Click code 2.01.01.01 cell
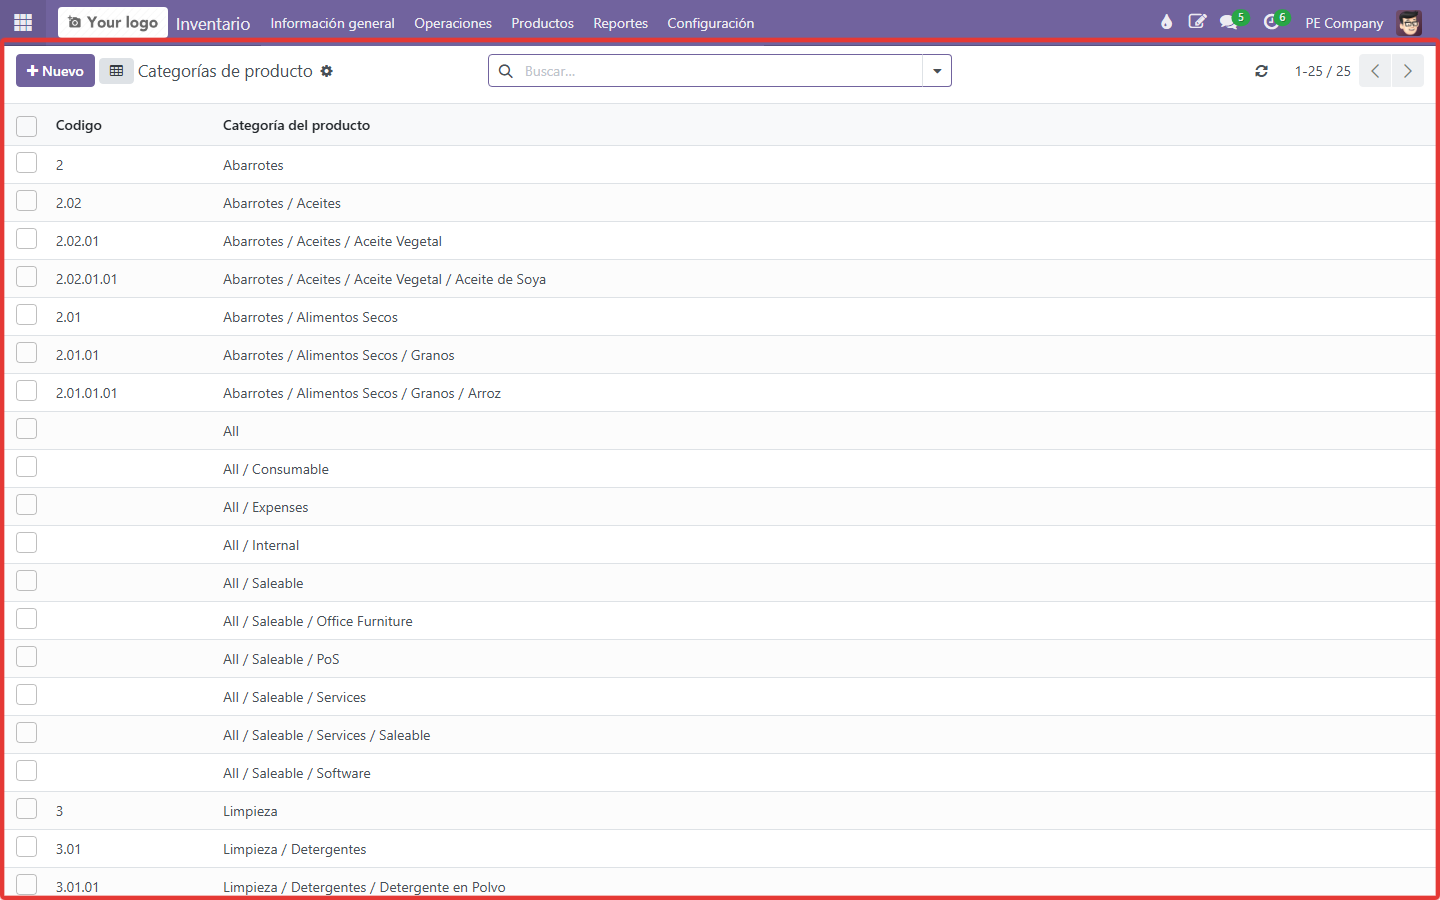The height and width of the screenshot is (900, 1440). [x=86, y=393]
